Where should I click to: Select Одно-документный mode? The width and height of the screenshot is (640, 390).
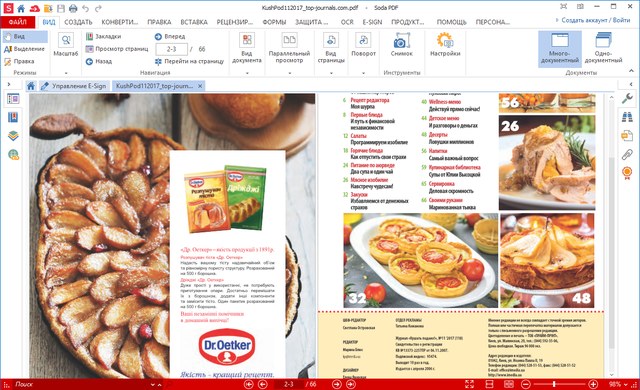click(603, 49)
